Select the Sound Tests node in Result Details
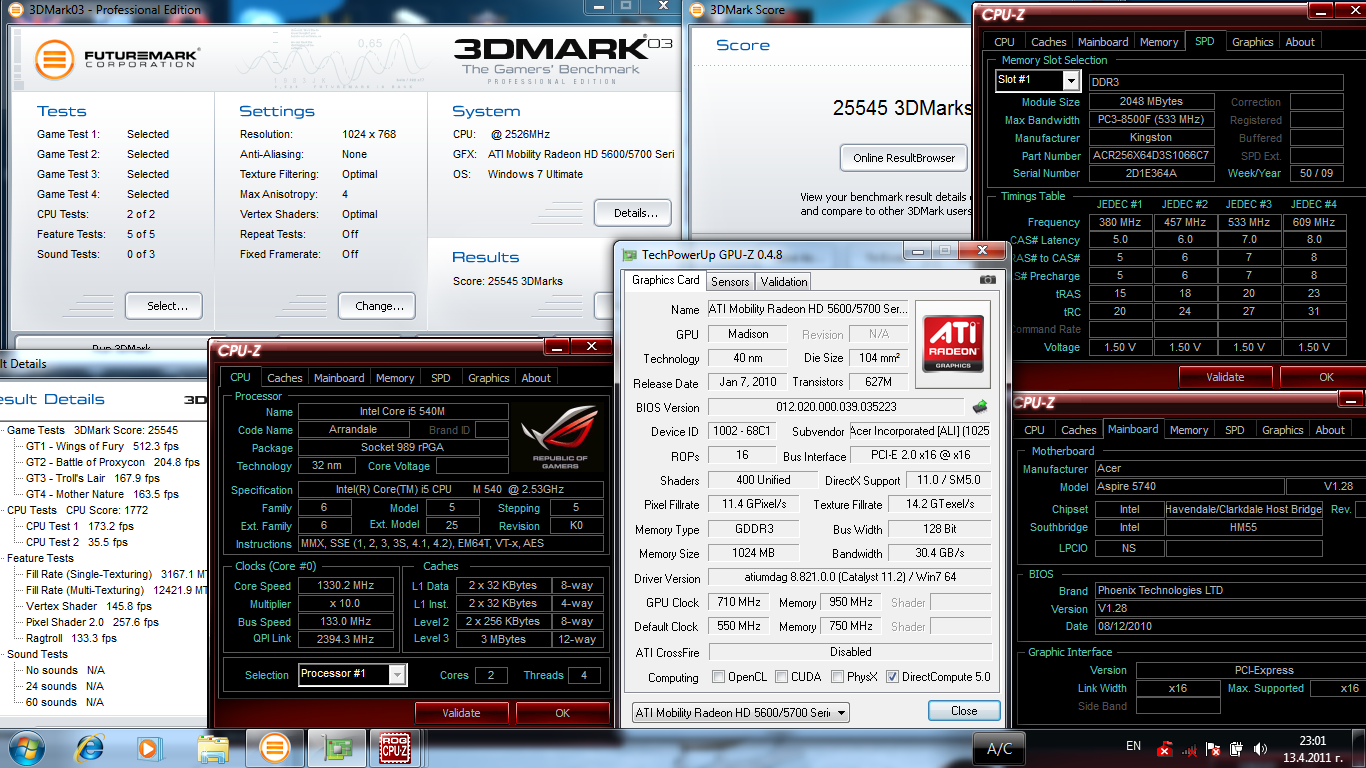Viewport: 1366px width, 768px height. pyautogui.click(x=37, y=654)
